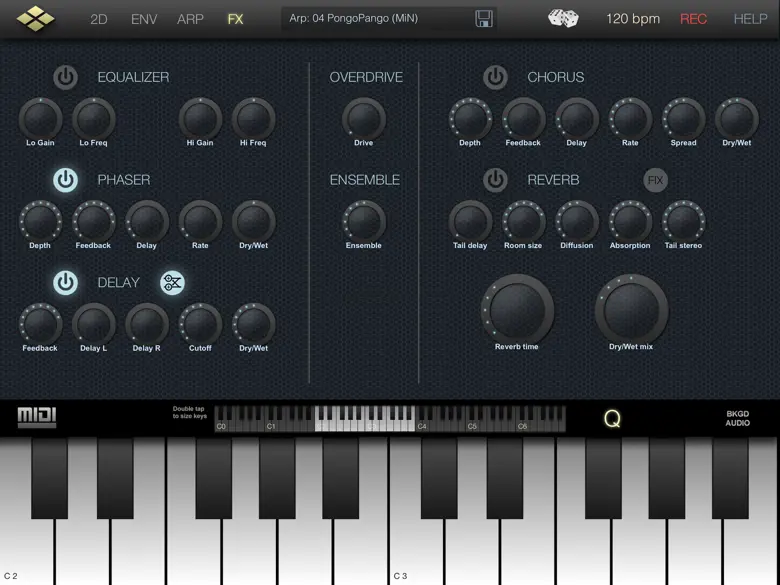Click the diamond app logo icon
Screen dimensions: 780x585
(36, 18)
